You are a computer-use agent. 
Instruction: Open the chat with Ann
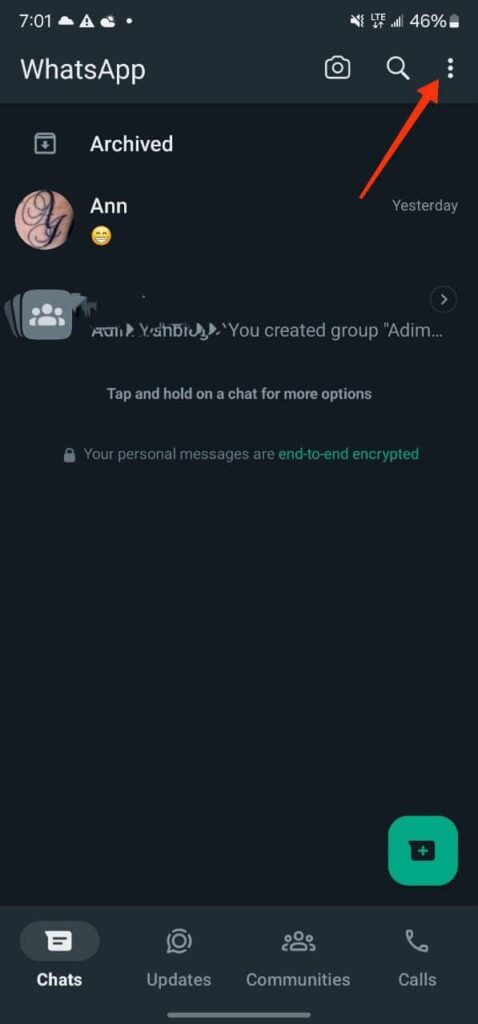(239, 220)
